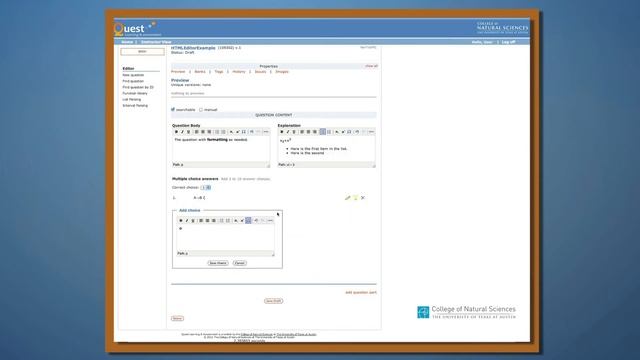
Task: Italicize text in the Question Body toolbar
Action: pos(182,132)
